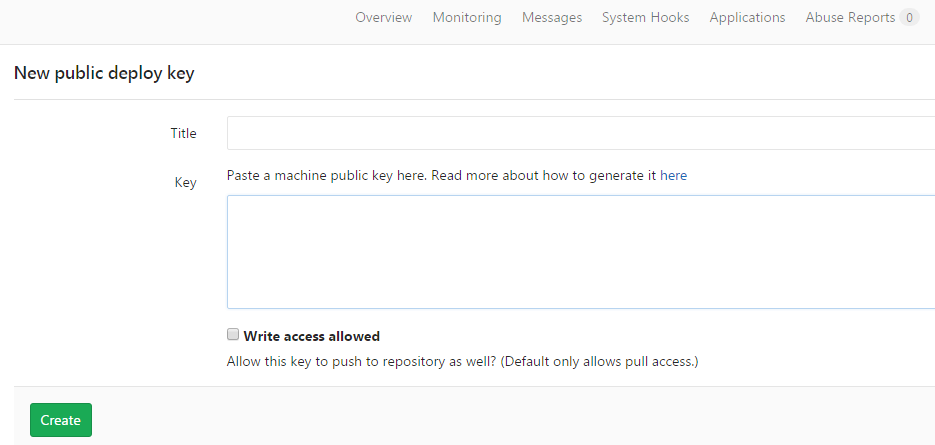
Task: Open the Abuse Reports tab
Action: pyautogui.click(x=850, y=17)
